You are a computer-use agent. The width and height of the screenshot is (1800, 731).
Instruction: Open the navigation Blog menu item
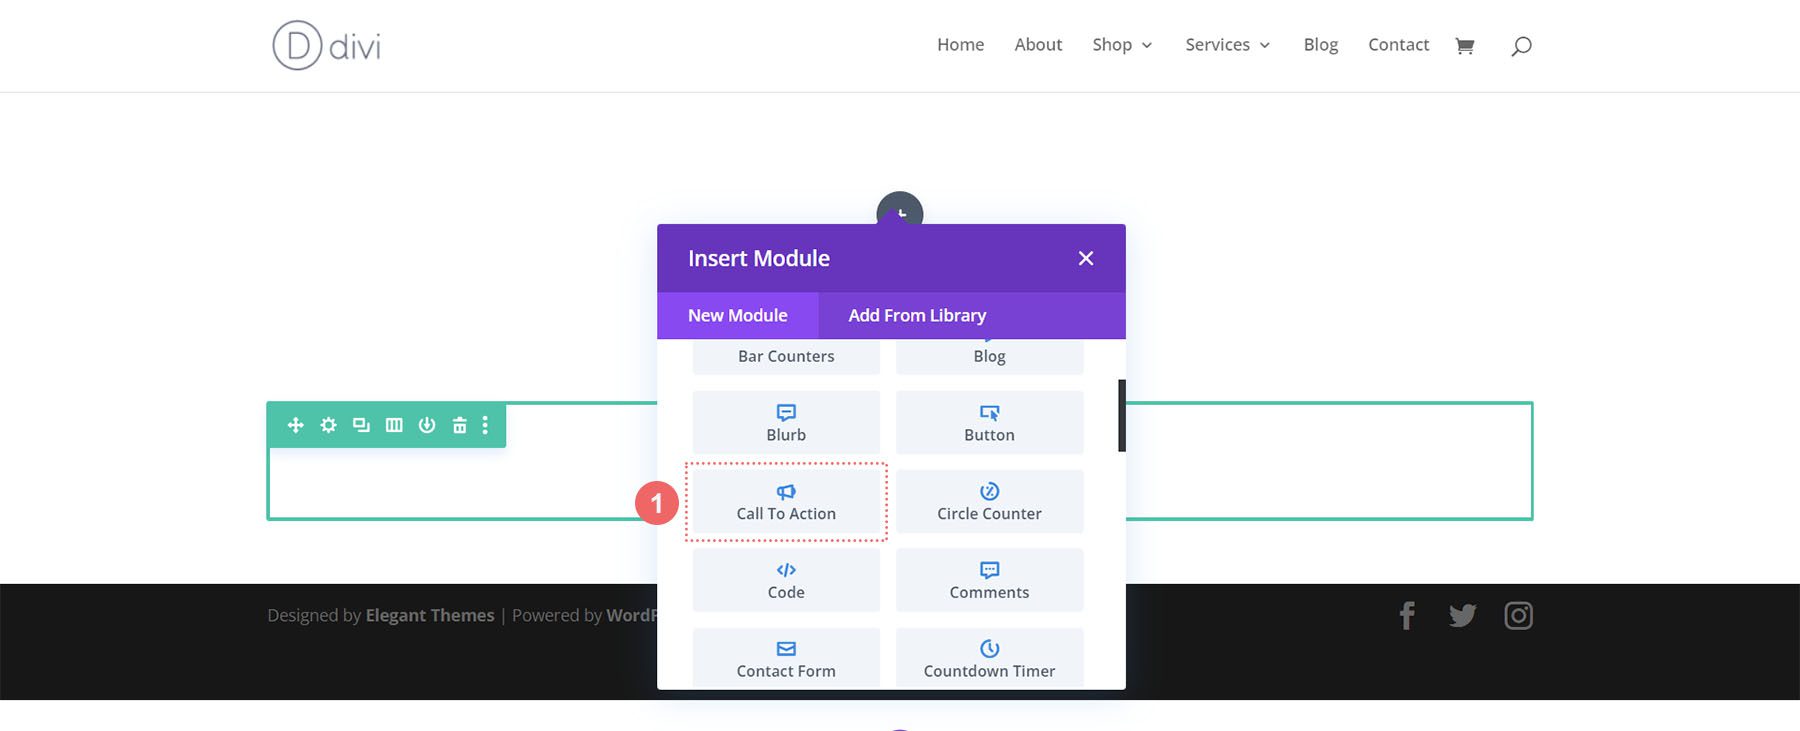coord(1320,45)
